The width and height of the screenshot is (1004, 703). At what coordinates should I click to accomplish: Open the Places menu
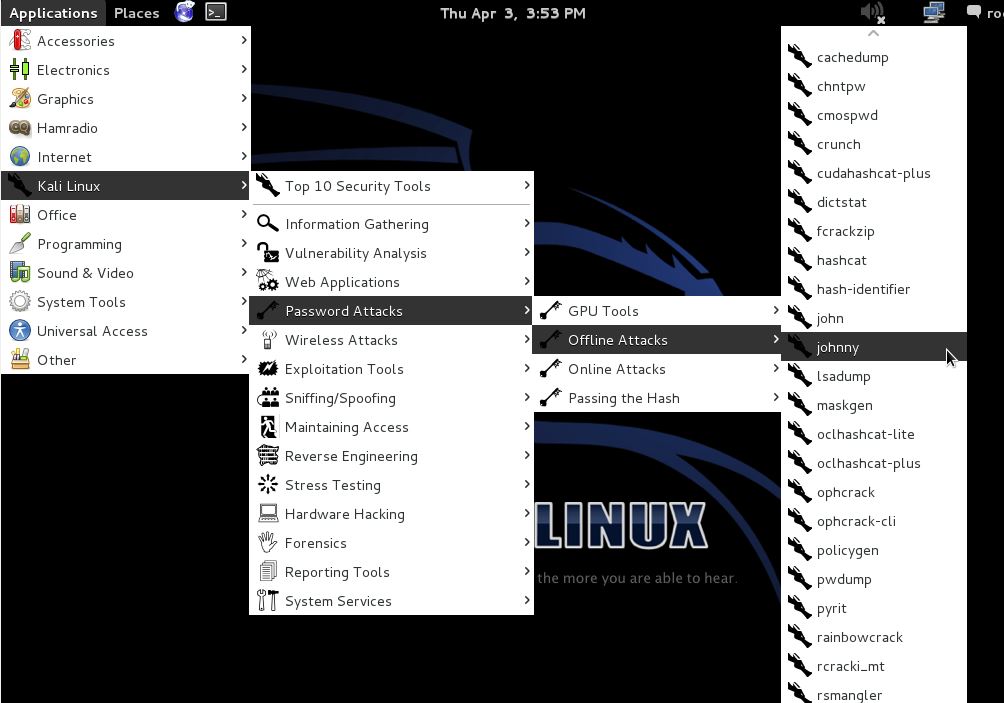tap(136, 13)
